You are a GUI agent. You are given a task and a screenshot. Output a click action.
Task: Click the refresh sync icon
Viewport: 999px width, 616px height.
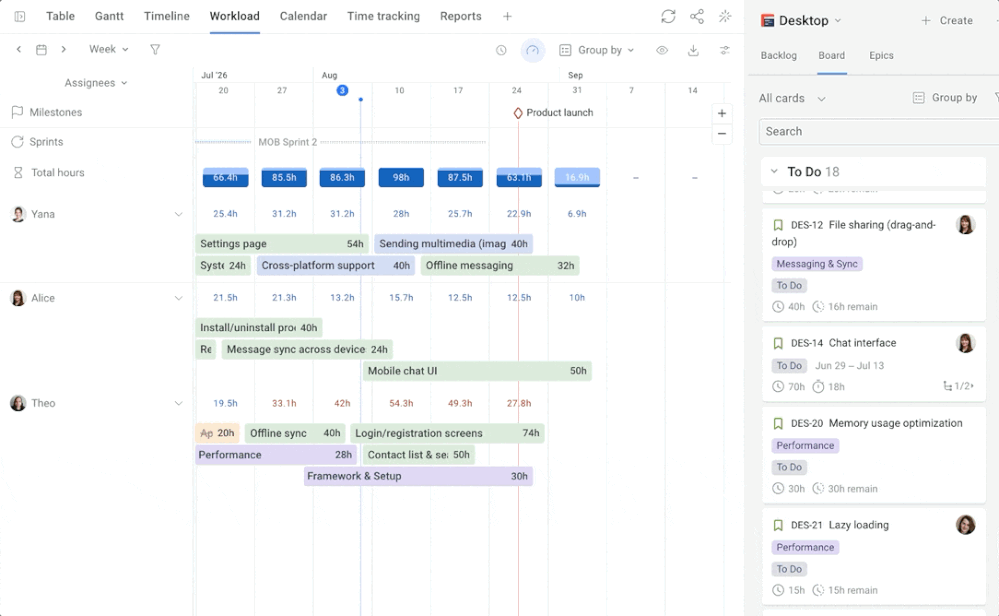[x=668, y=17]
